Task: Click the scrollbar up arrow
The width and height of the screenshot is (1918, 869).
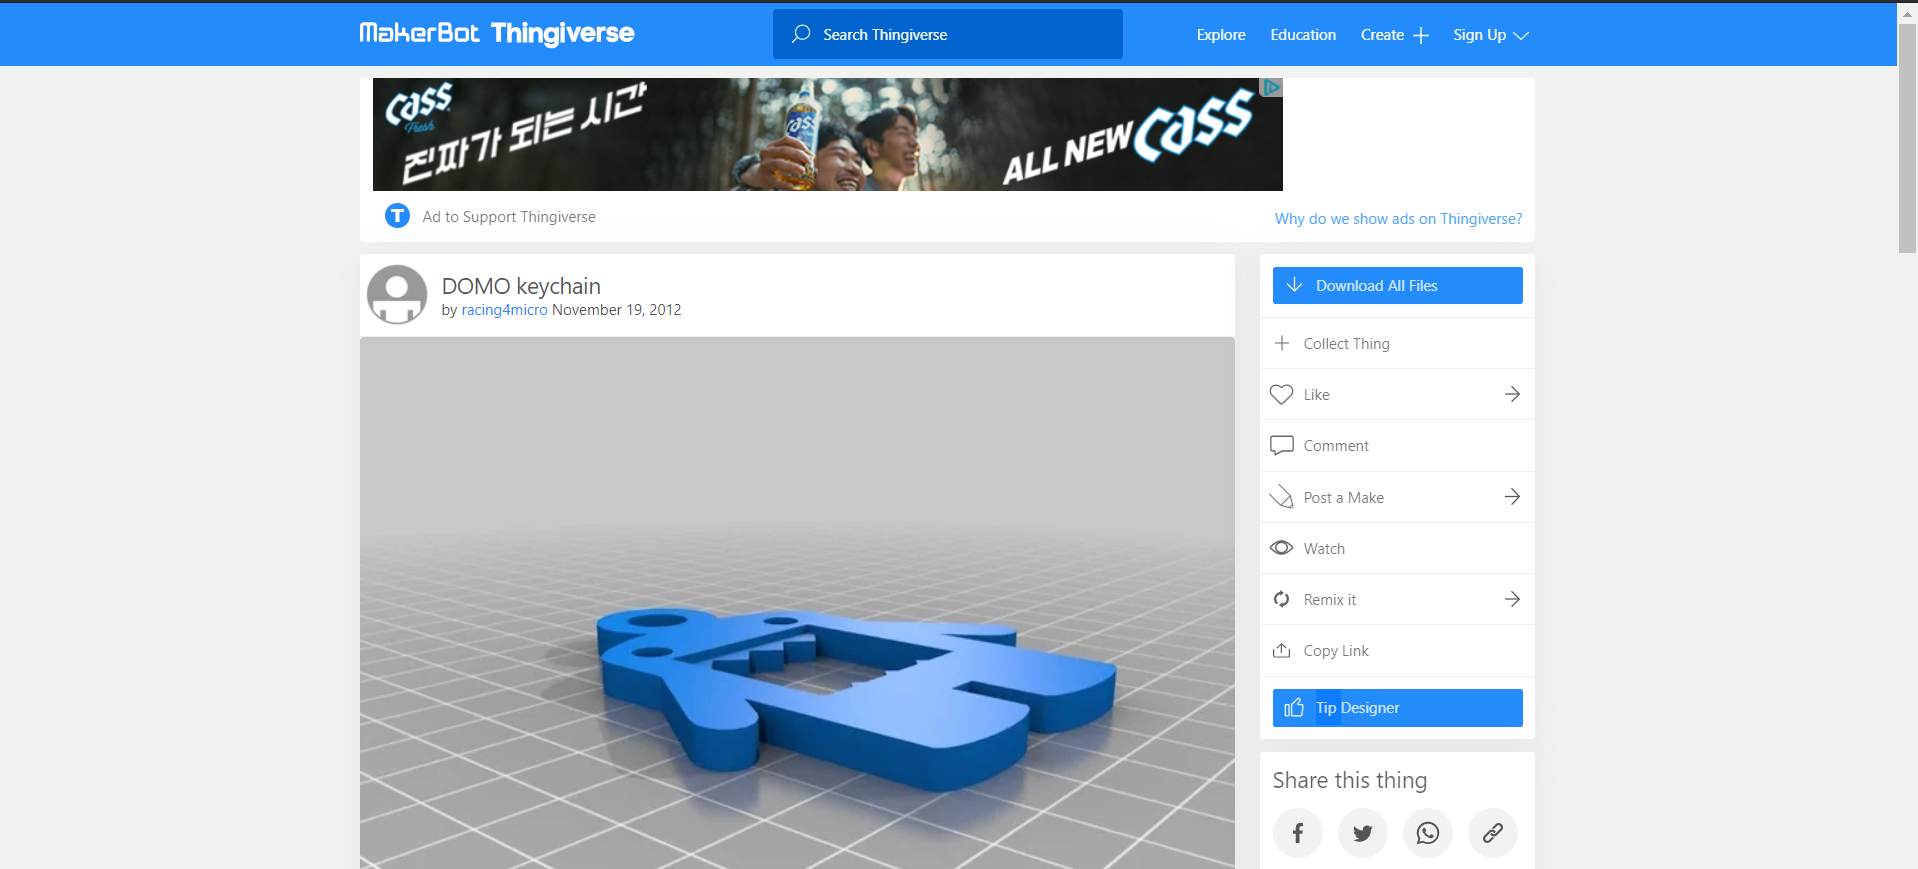Action: point(1908,12)
